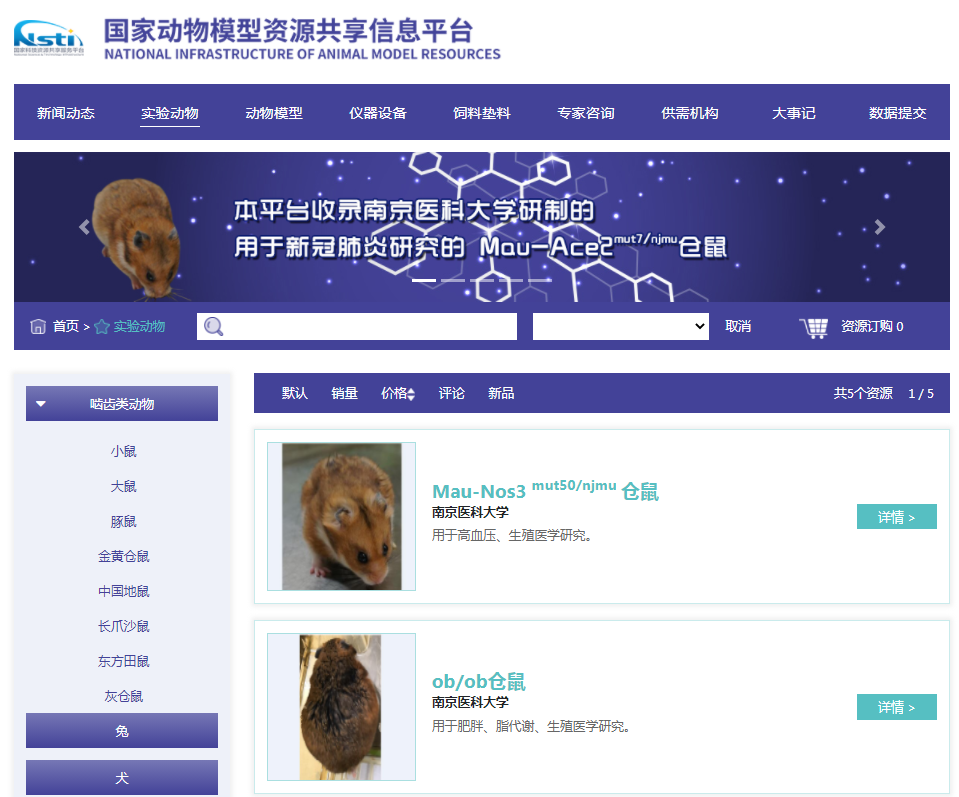The image size is (959, 797).
Task: Click the 首页 breadcrumb link
Action: [66, 327]
